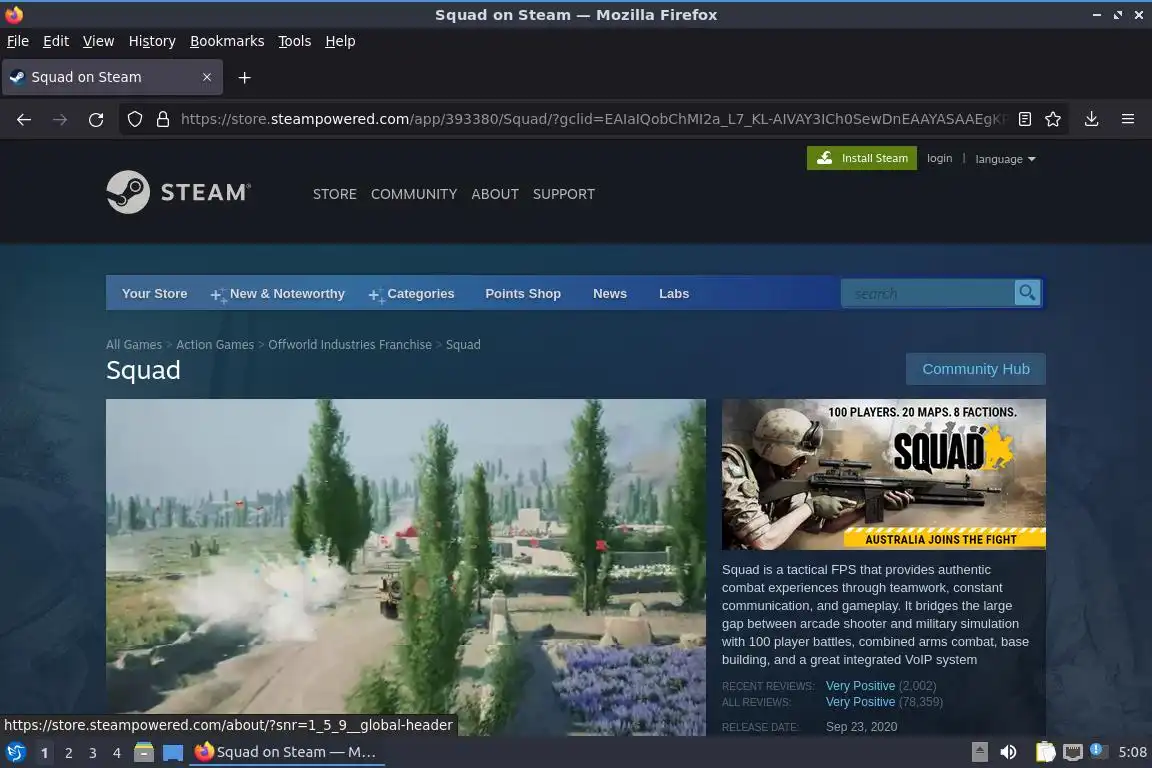Open the file manager taskbar icon
This screenshot has height=768, width=1152.
(x=144, y=752)
